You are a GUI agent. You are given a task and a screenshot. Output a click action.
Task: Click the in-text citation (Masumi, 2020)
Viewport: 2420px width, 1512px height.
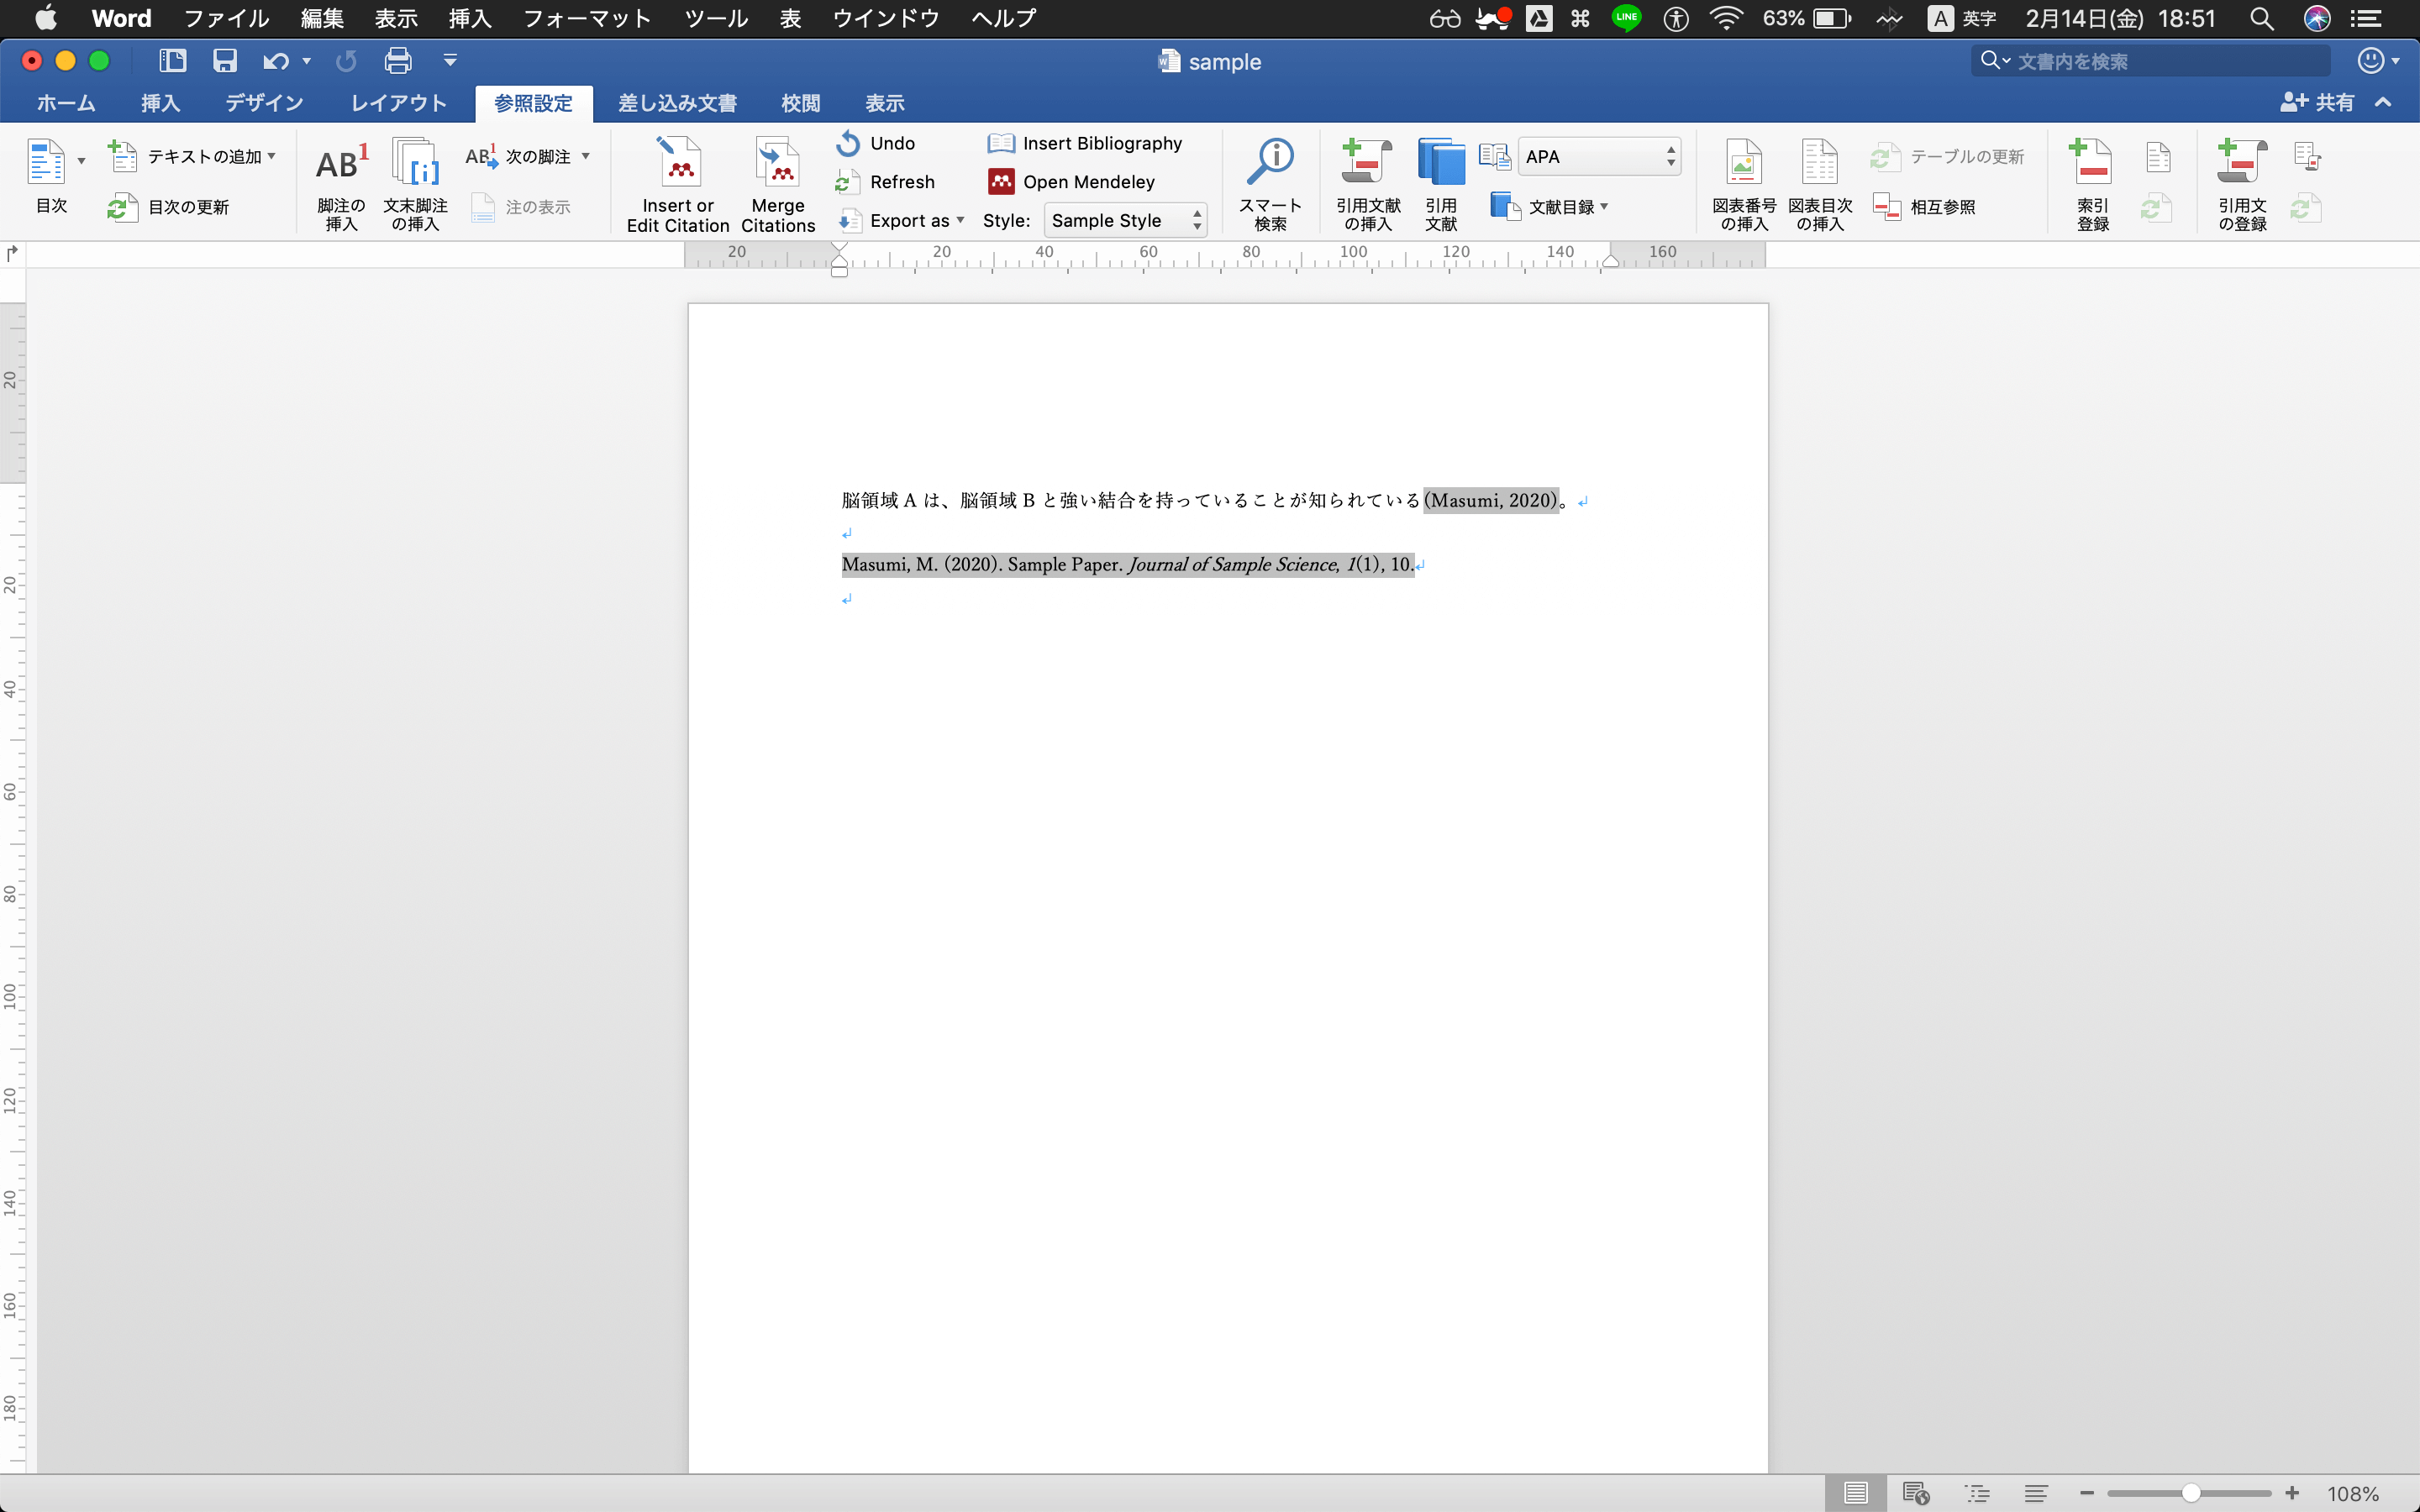tap(1491, 500)
